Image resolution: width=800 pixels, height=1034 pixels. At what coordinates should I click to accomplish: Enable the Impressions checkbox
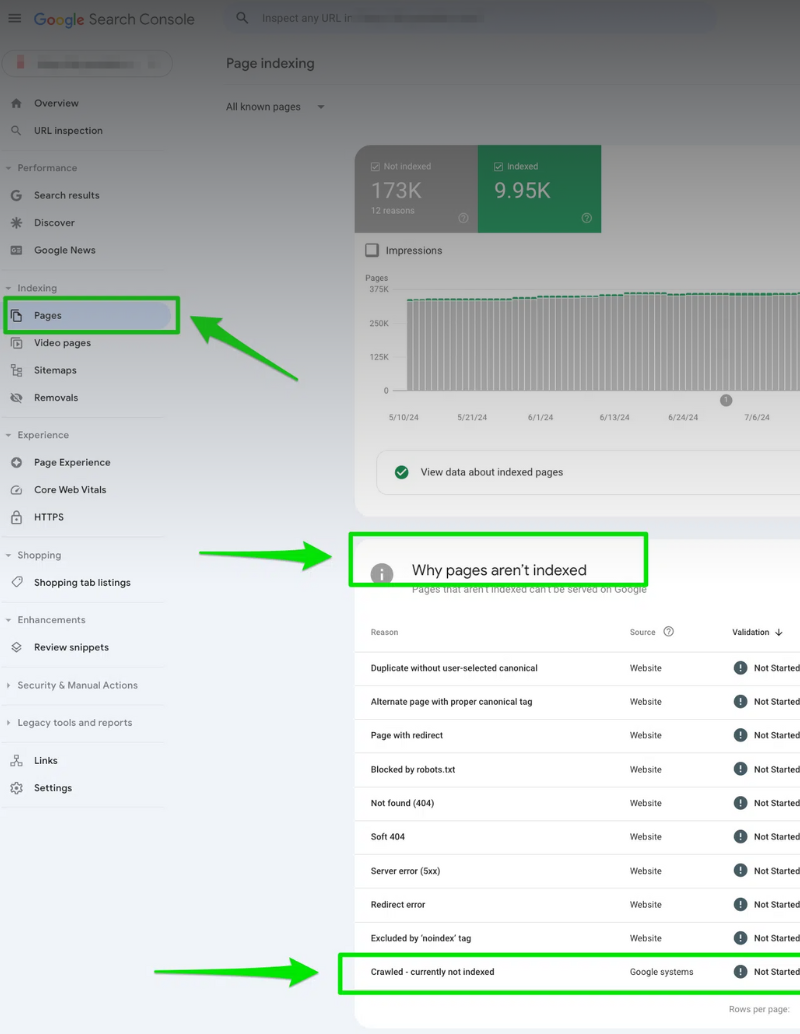(x=372, y=250)
